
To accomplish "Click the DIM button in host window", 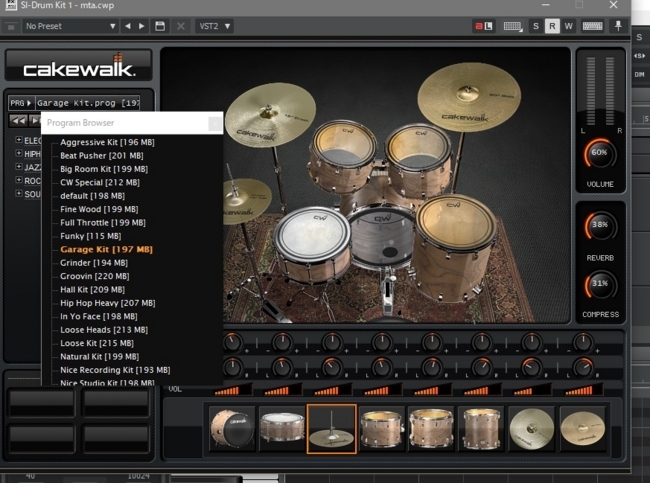I will pyautogui.click(x=639, y=75).
